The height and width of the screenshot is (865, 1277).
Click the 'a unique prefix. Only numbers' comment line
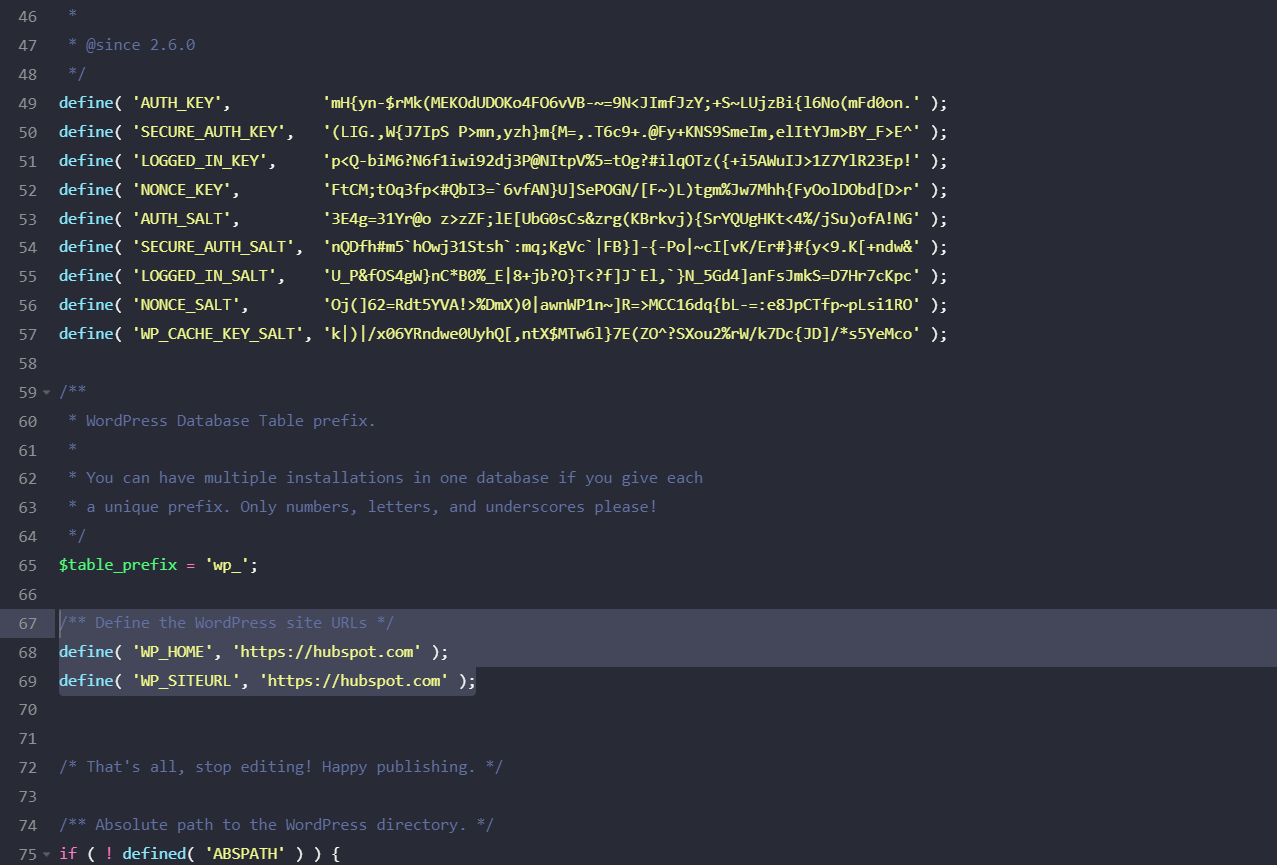[372, 507]
